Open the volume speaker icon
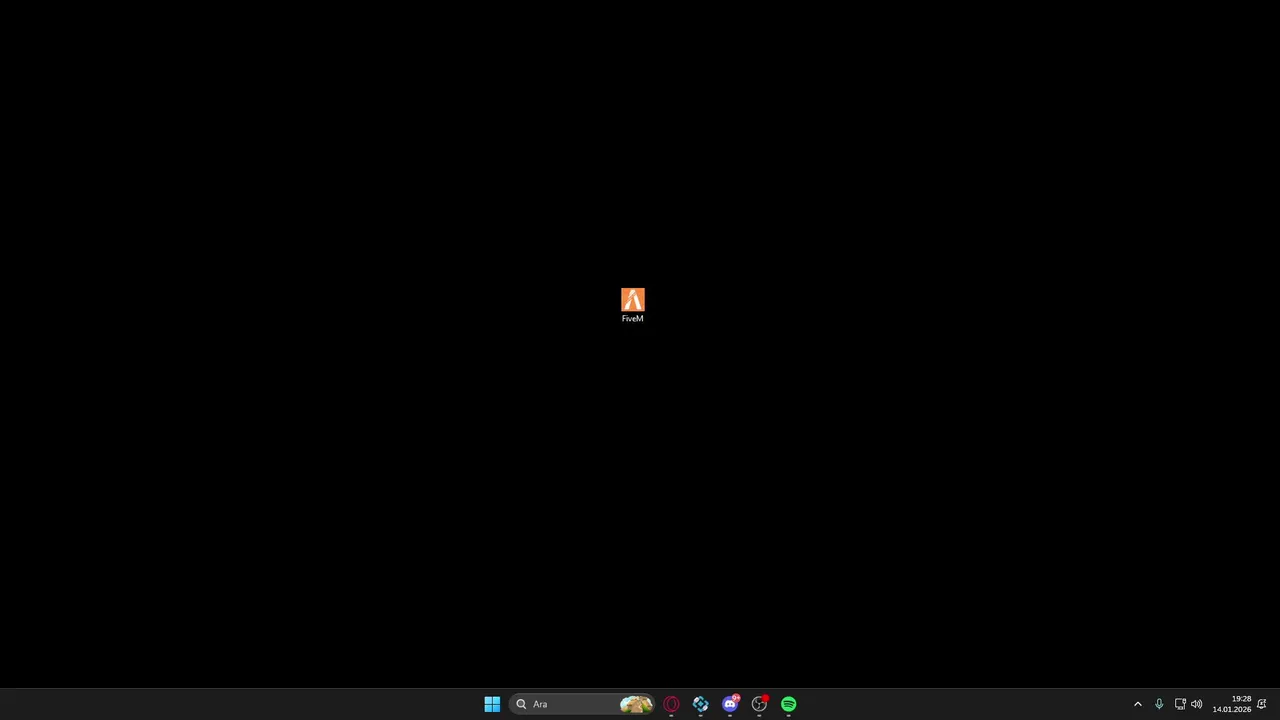Image resolution: width=1280 pixels, height=720 pixels. tap(1197, 704)
